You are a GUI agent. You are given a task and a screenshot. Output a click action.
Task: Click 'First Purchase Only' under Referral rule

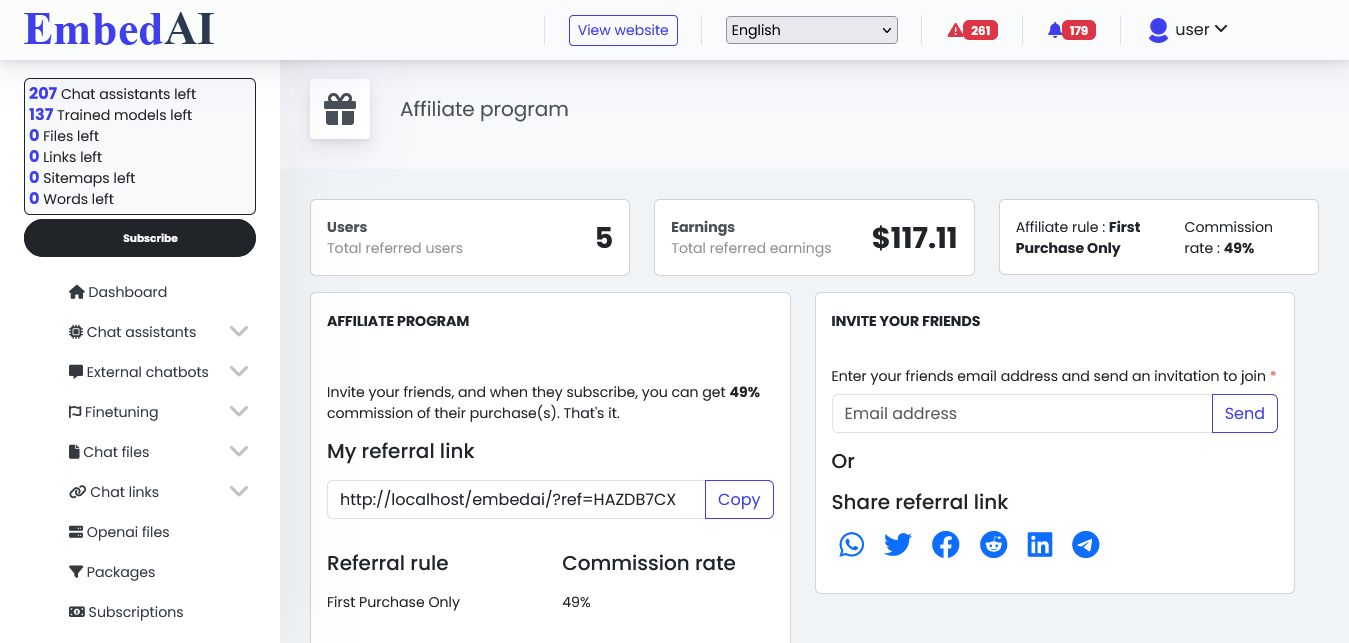coord(393,602)
